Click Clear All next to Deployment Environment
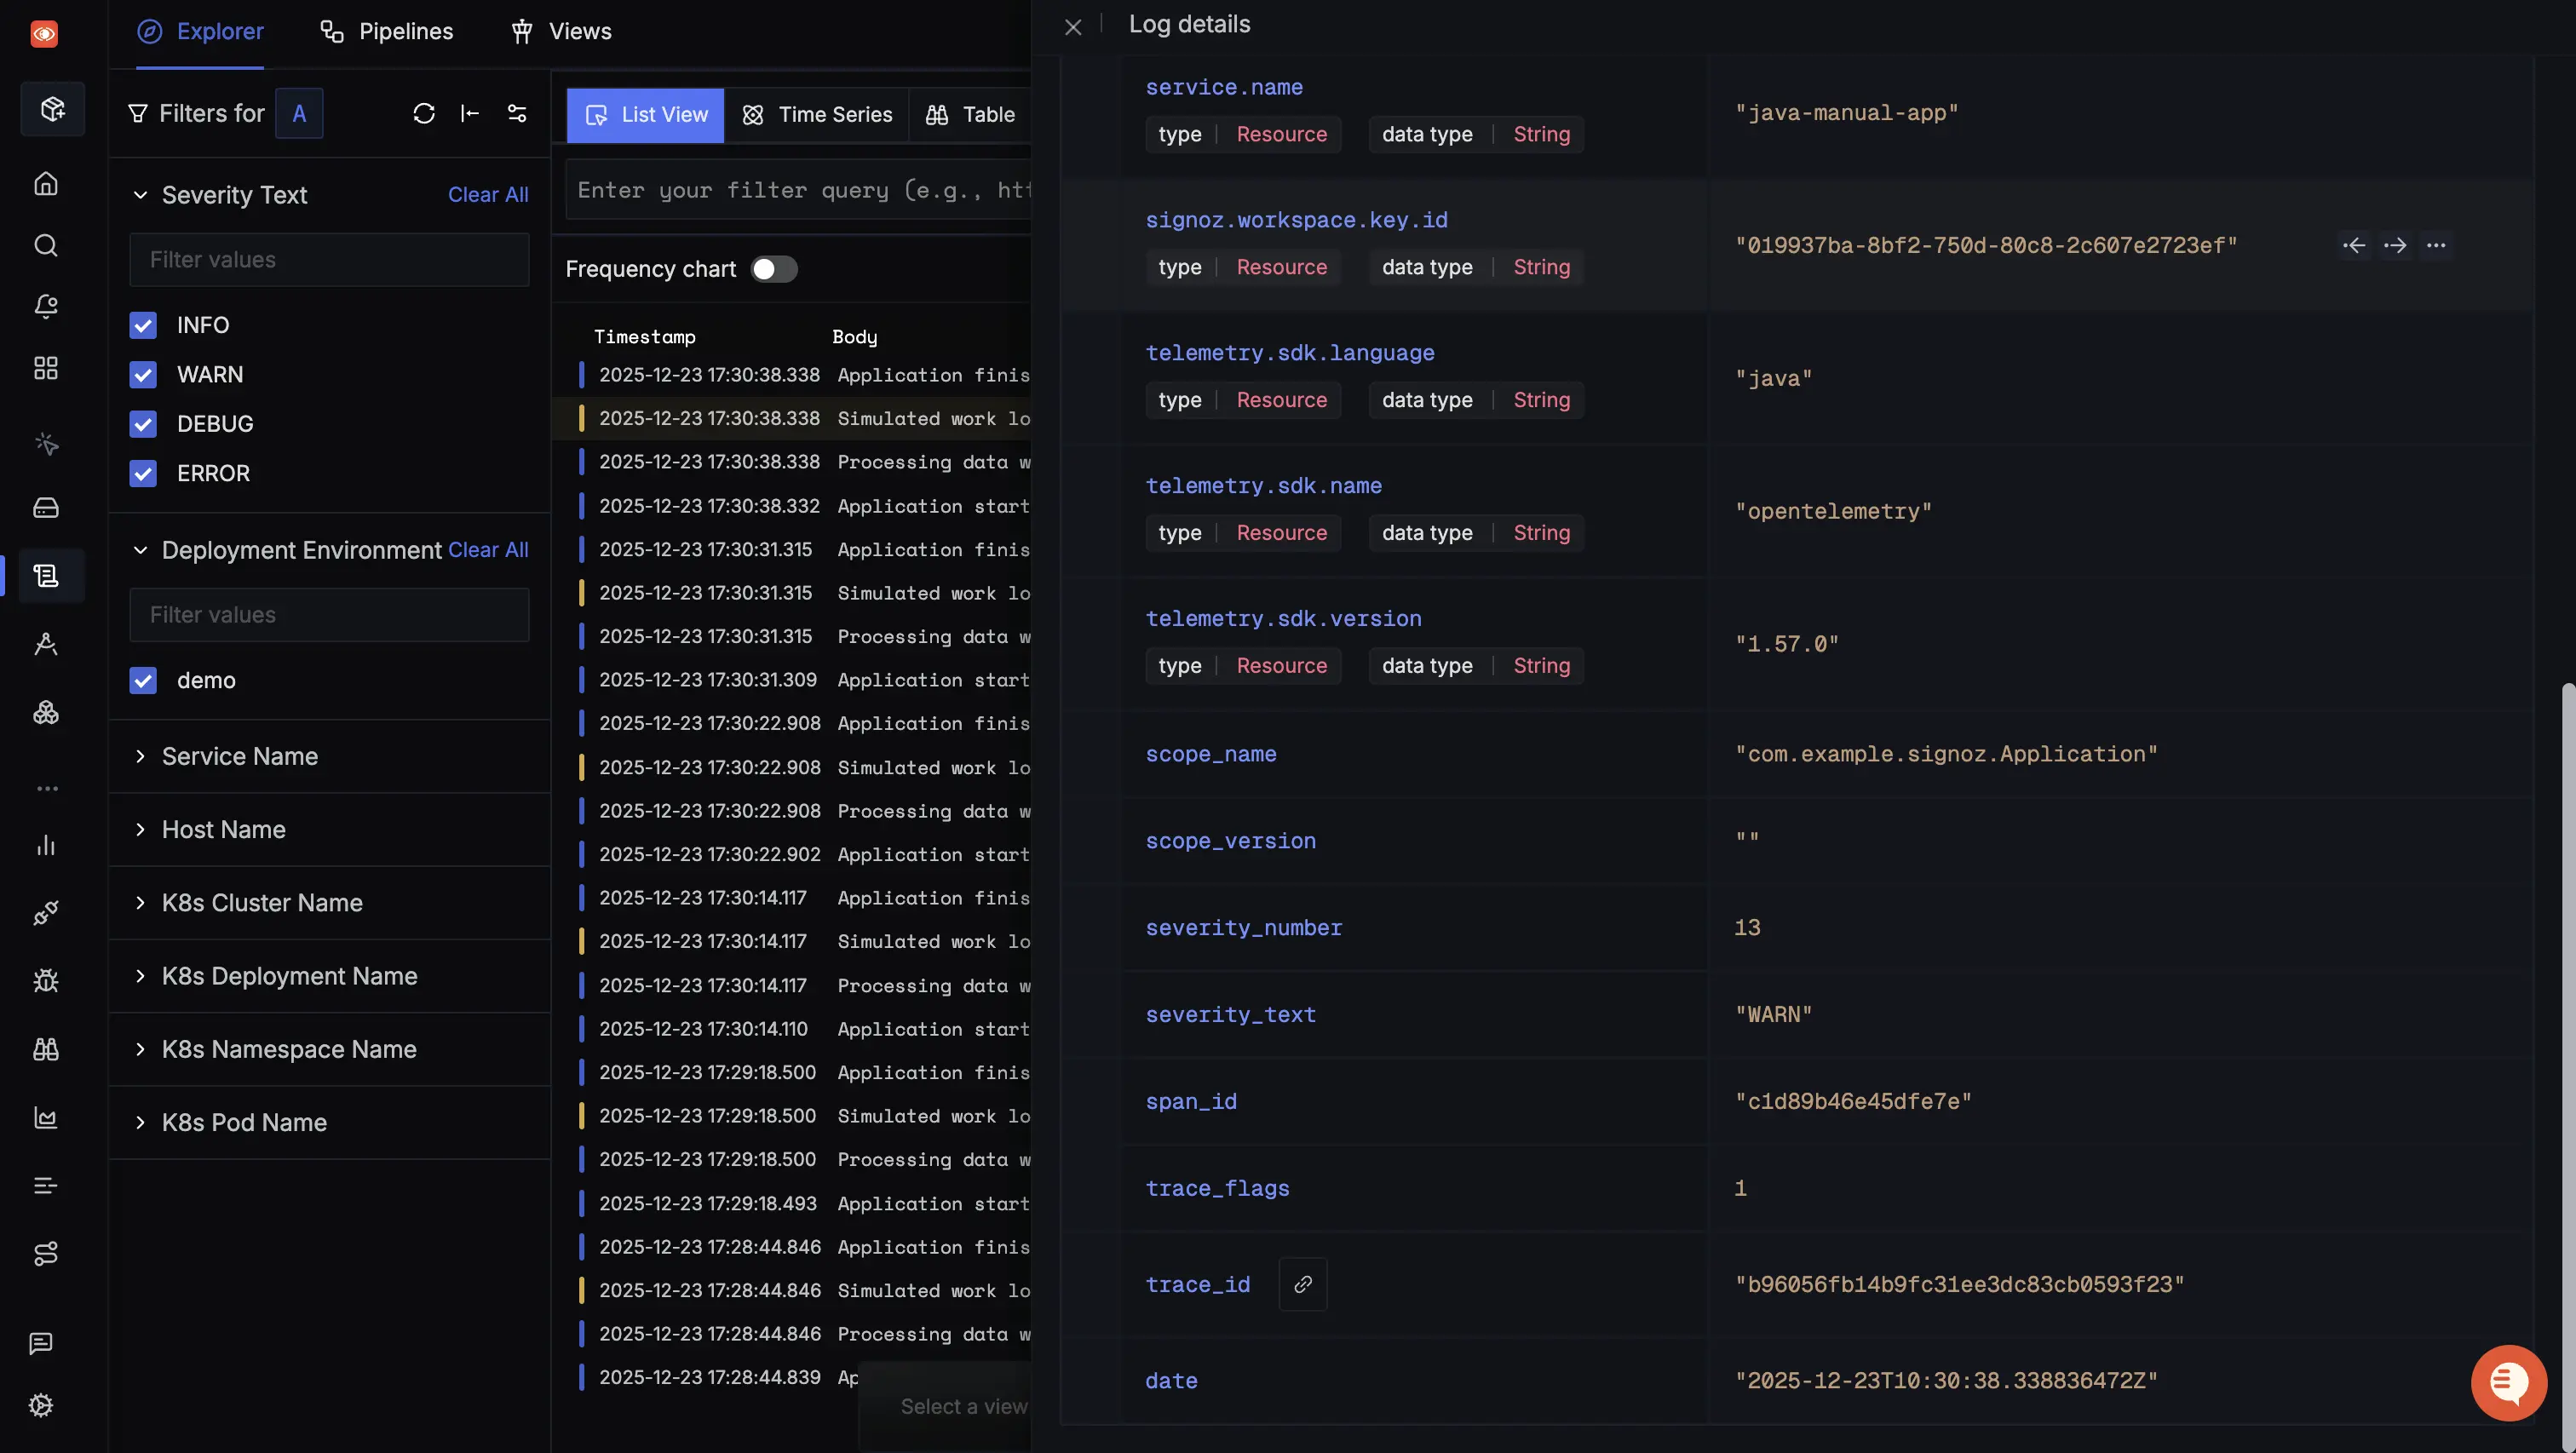The image size is (2576, 1453). (x=488, y=550)
